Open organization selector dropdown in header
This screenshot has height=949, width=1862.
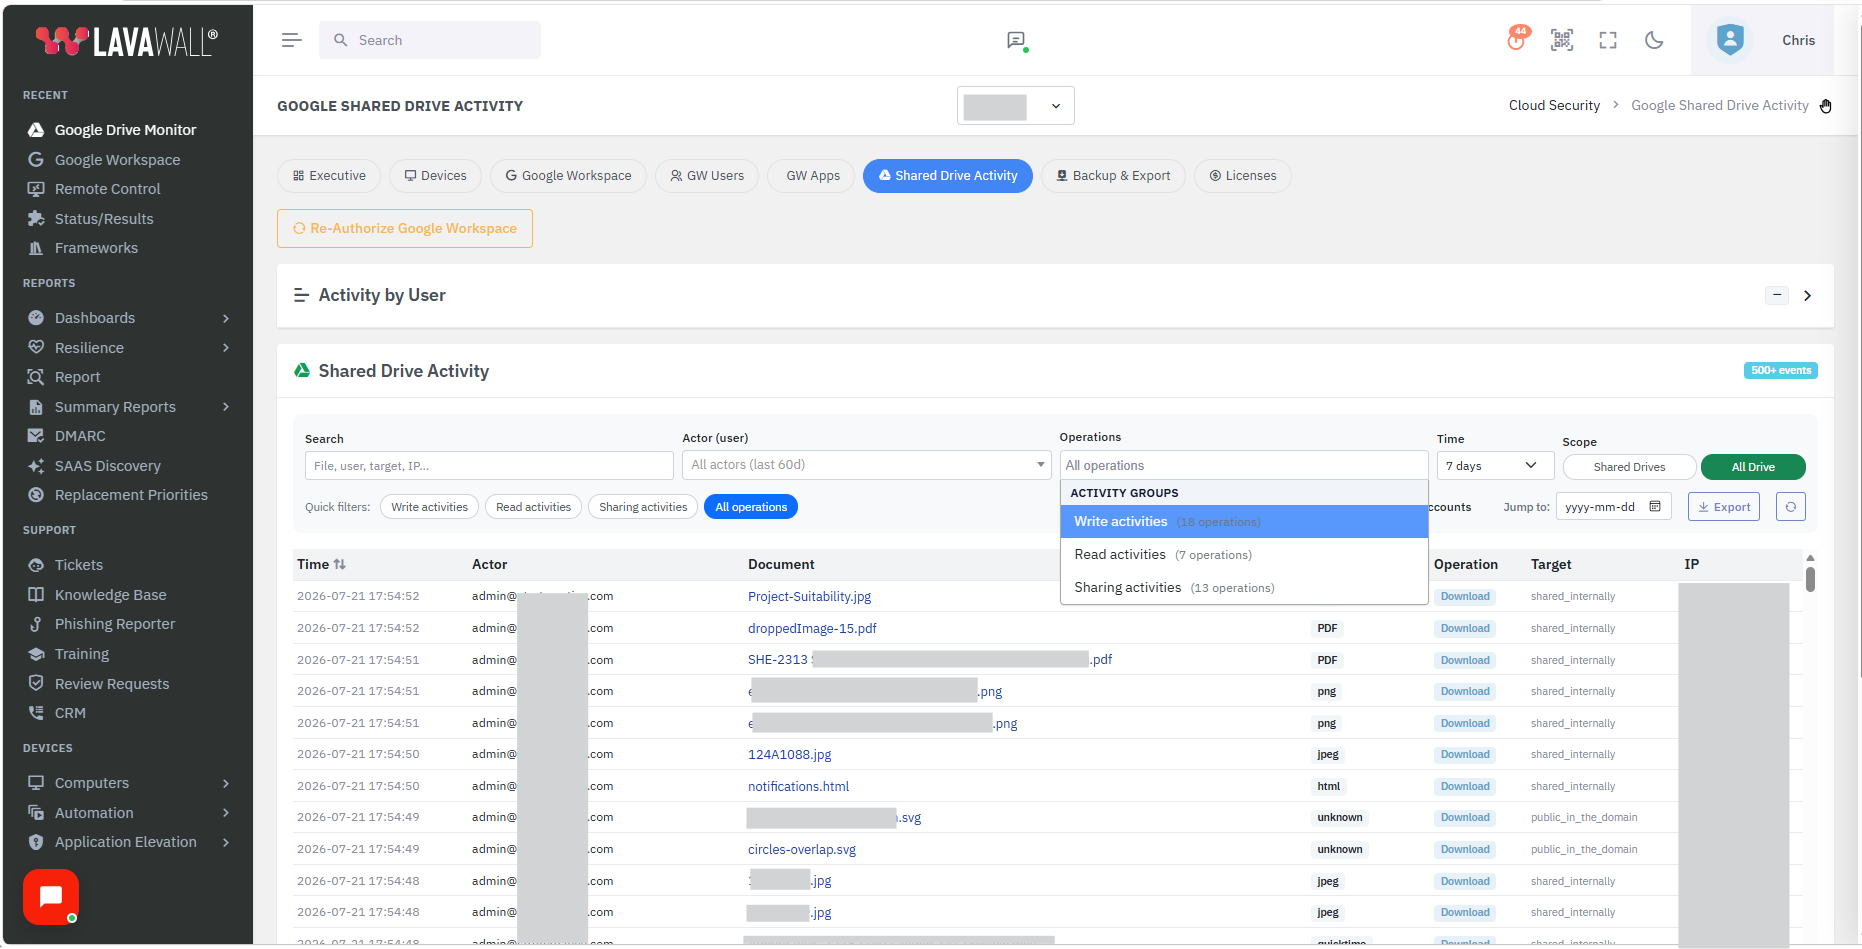click(x=1015, y=106)
